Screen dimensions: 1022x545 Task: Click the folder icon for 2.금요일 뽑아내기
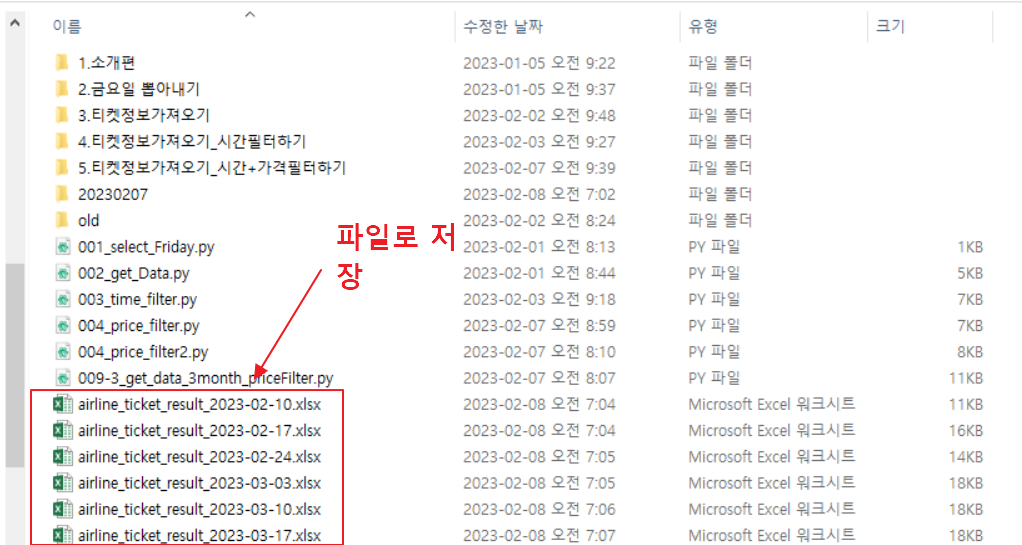[x=62, y=89]
